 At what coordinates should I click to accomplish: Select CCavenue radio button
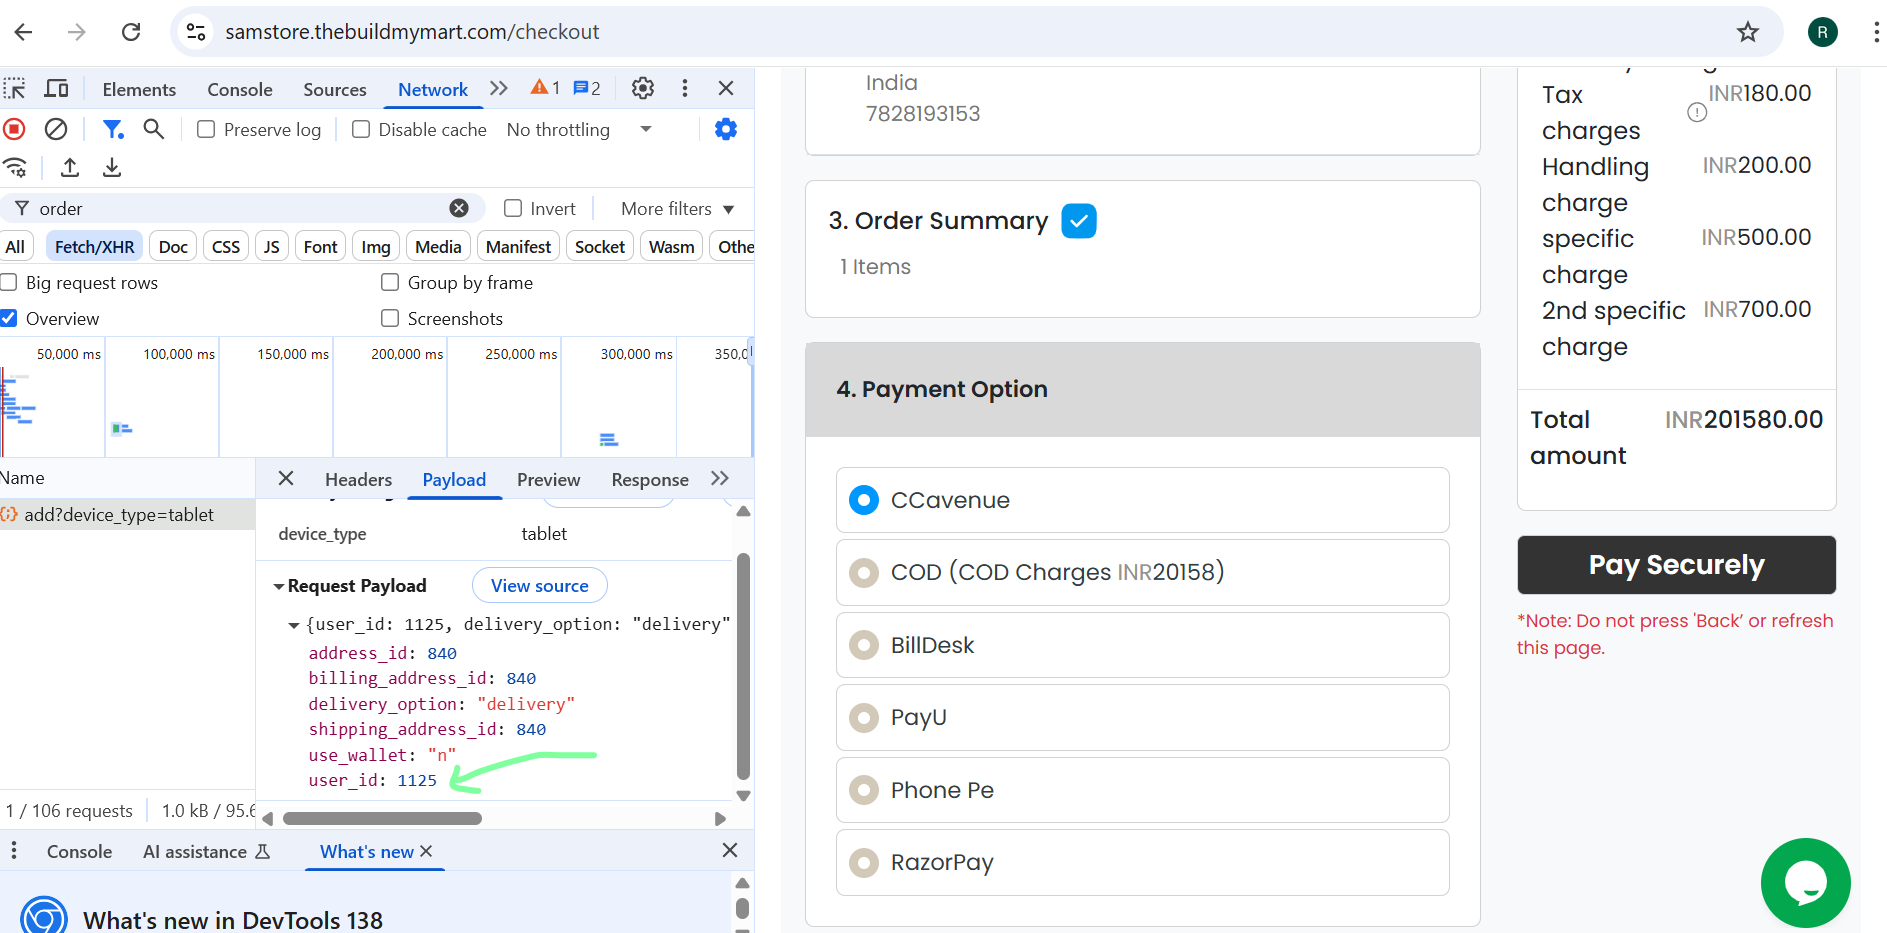[x=864, y=500]
